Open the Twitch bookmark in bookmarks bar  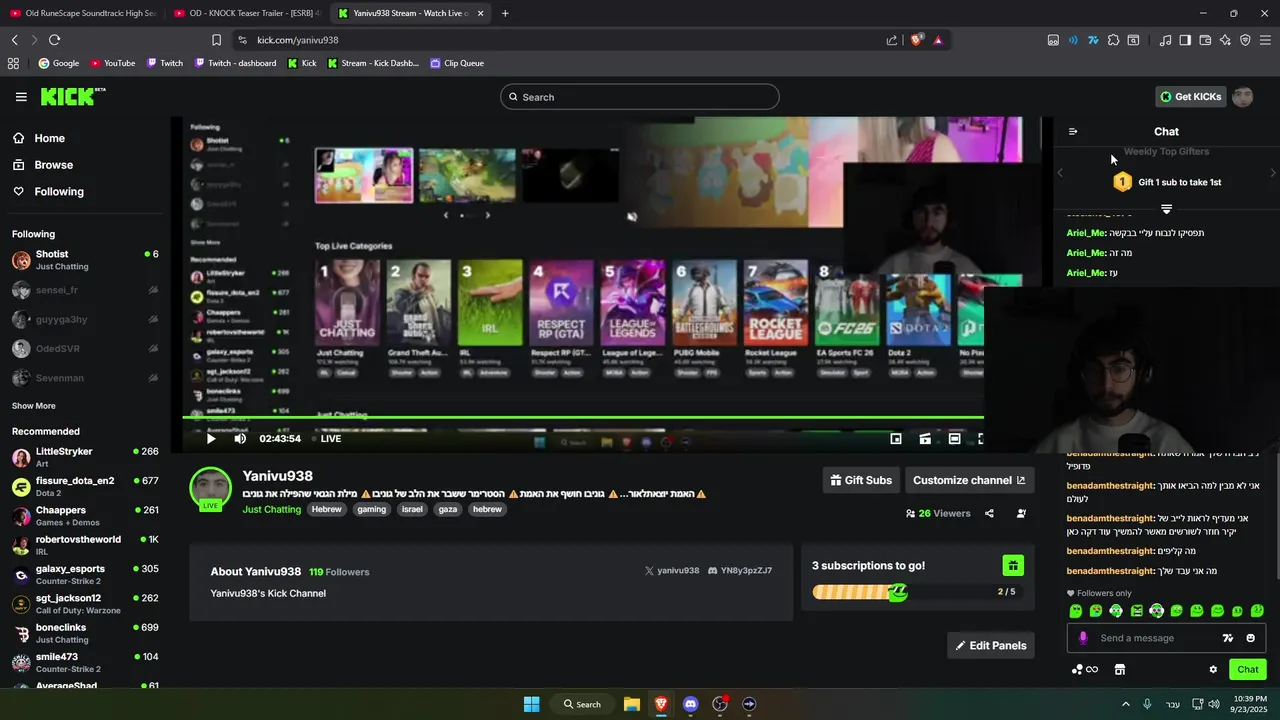(x=165, y=63)
